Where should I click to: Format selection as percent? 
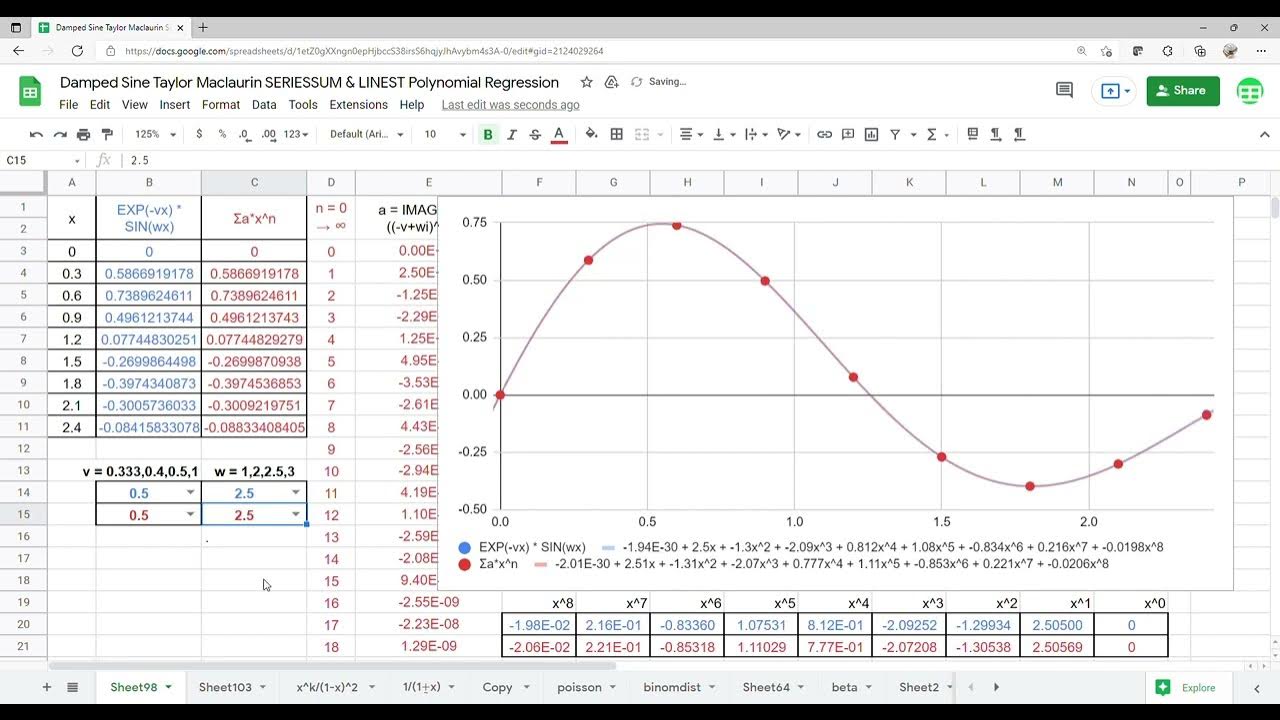pos(222,134)
